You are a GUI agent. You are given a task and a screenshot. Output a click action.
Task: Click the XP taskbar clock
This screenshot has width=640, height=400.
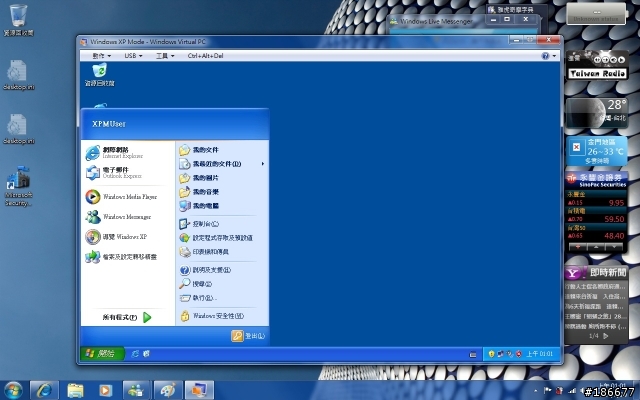(539, 354)
